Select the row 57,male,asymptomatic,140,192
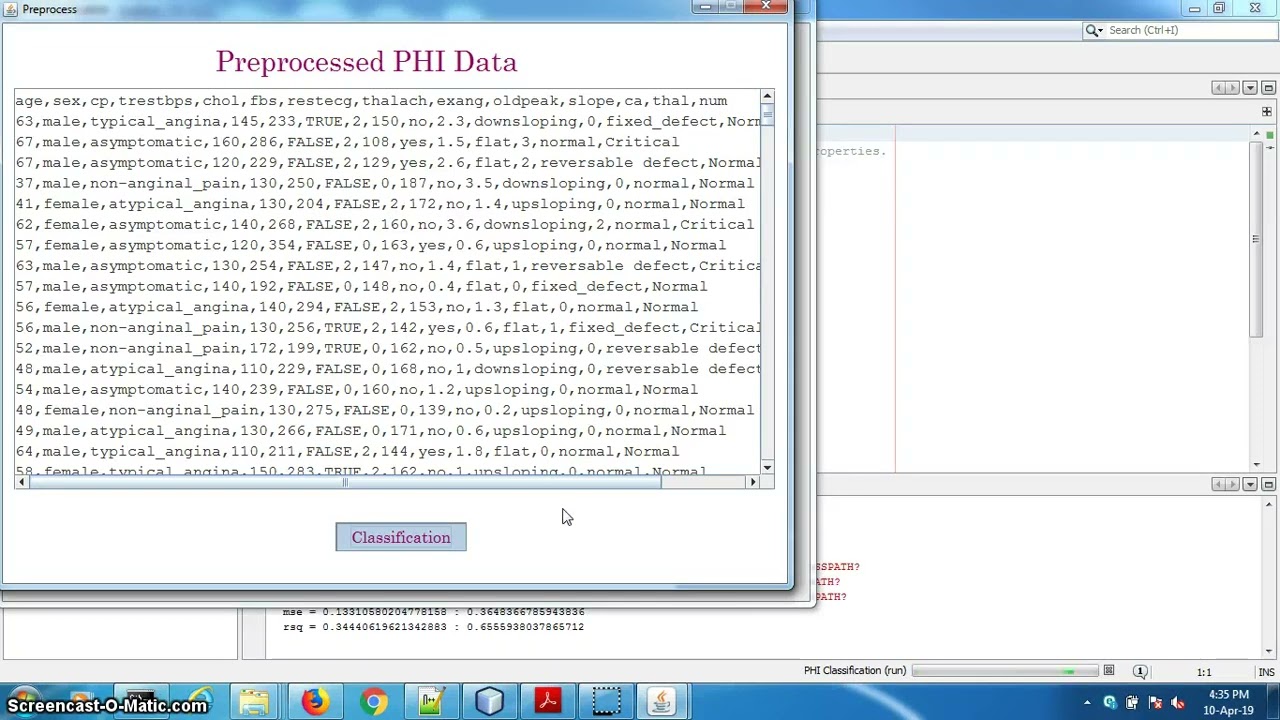Viewport: 1280px width, 720px height. point(361,286)
